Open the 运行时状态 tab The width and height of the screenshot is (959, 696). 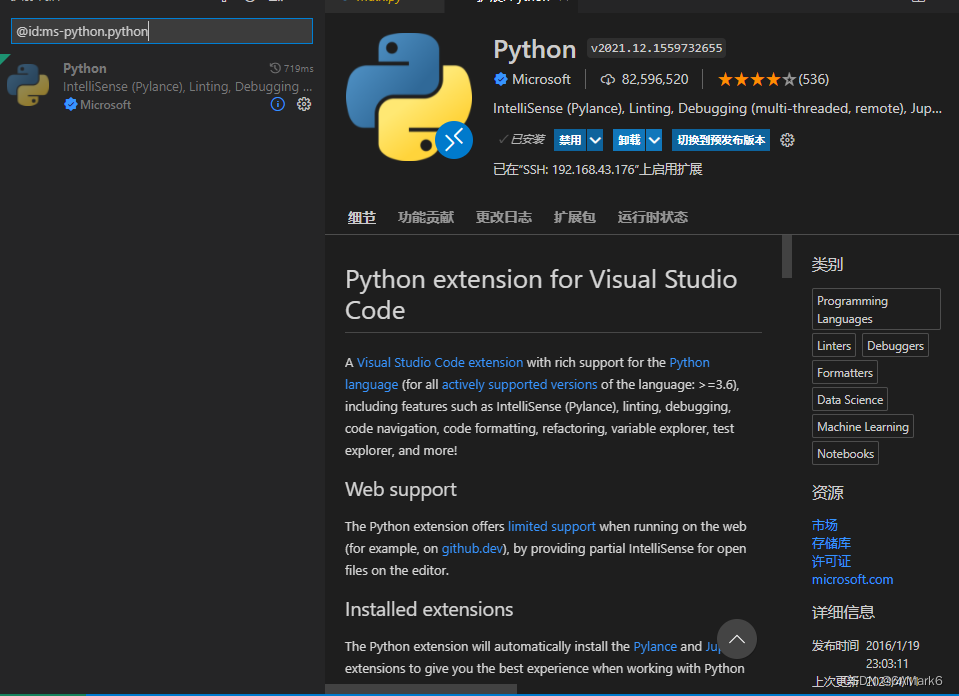tap(652, 217)
